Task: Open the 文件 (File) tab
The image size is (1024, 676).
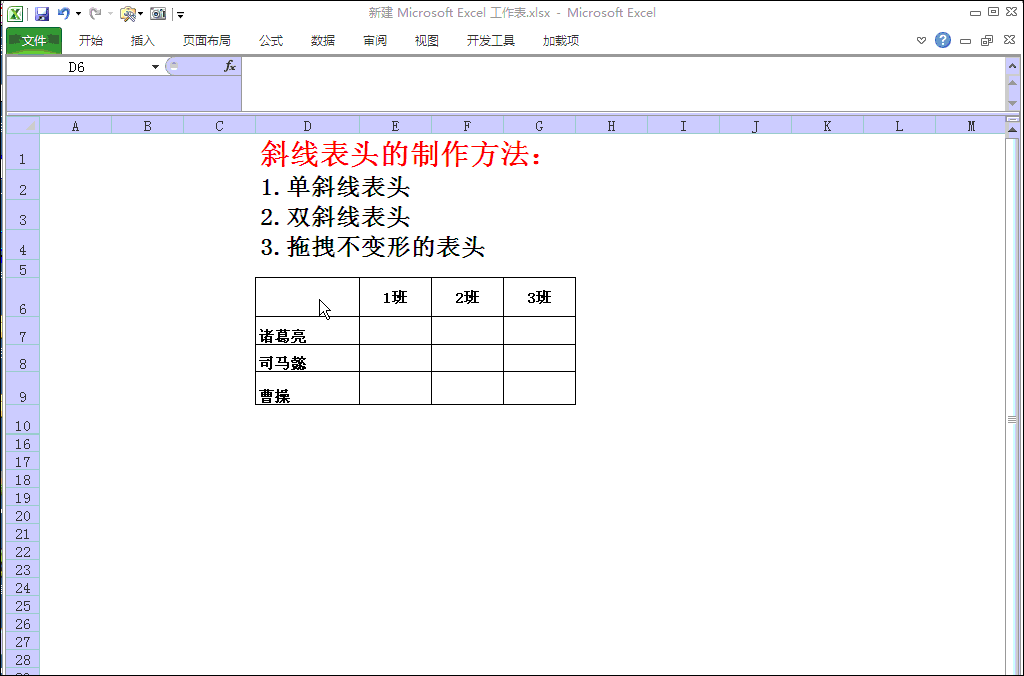Action: (34, 40)
